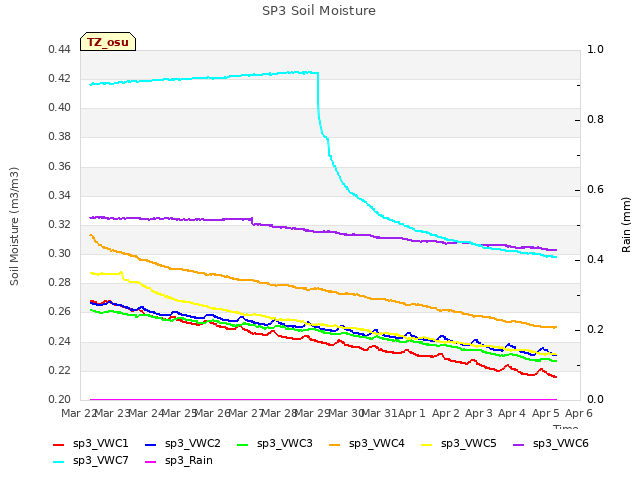Viewport: 640px width, 480px height.
Task: Click the Apr 2 date label
Action: point(446,413)
